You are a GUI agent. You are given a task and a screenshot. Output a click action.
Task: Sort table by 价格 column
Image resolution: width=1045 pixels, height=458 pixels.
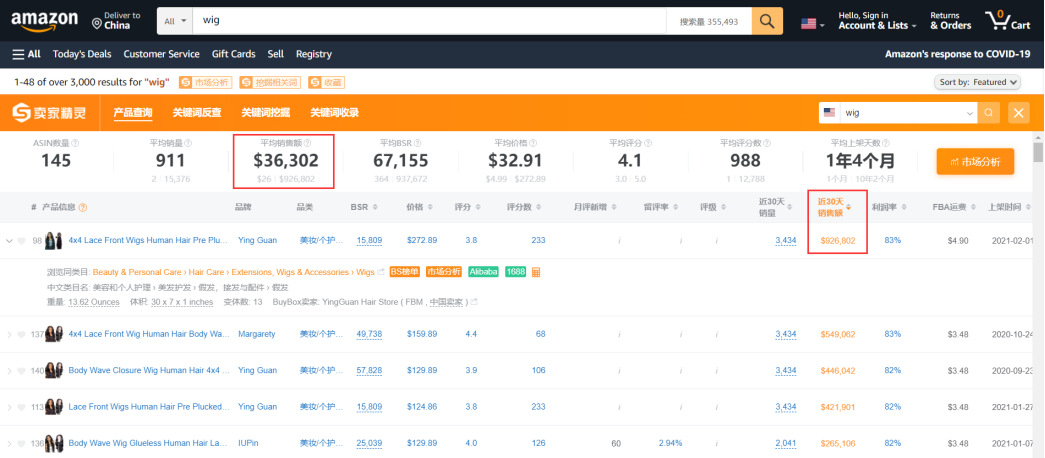(x=420, y=207)
